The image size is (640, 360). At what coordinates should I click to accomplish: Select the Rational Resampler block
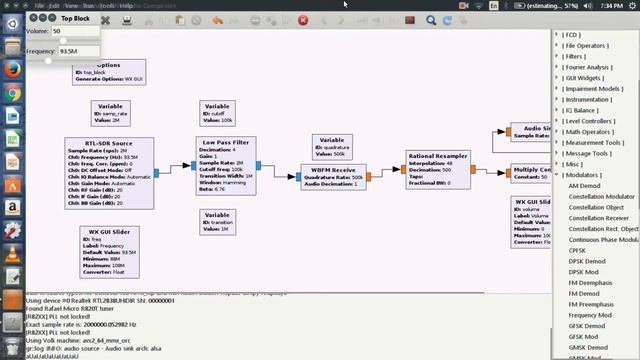point(438,169)
